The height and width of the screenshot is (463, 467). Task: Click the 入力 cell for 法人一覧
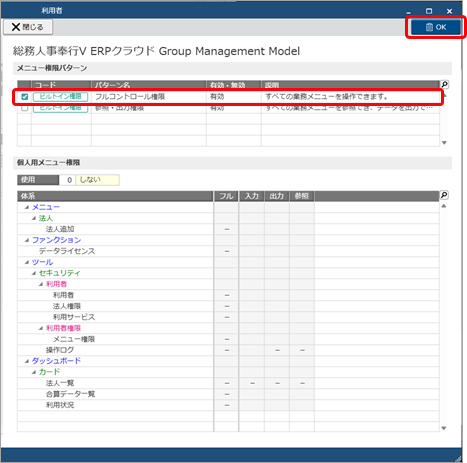tap(252, 383)
